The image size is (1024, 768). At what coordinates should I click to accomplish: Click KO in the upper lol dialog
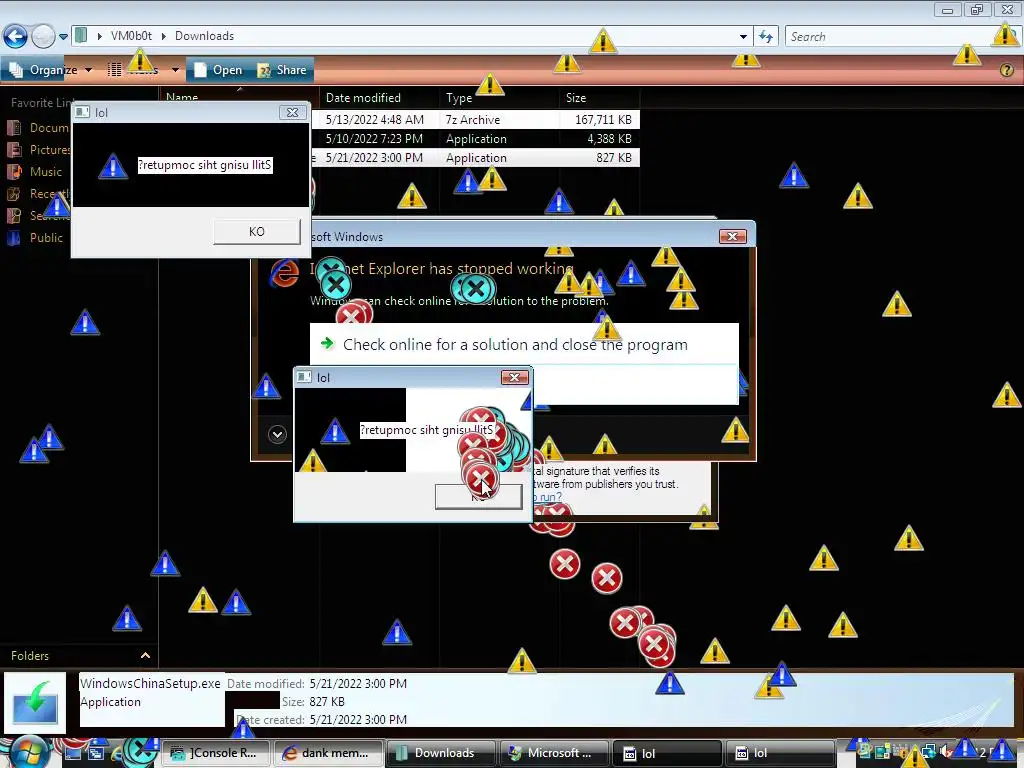point(257,232)
